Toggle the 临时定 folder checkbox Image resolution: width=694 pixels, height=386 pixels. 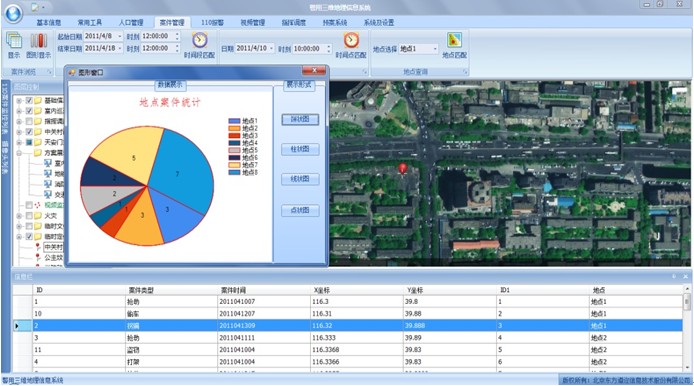point(29,236)
